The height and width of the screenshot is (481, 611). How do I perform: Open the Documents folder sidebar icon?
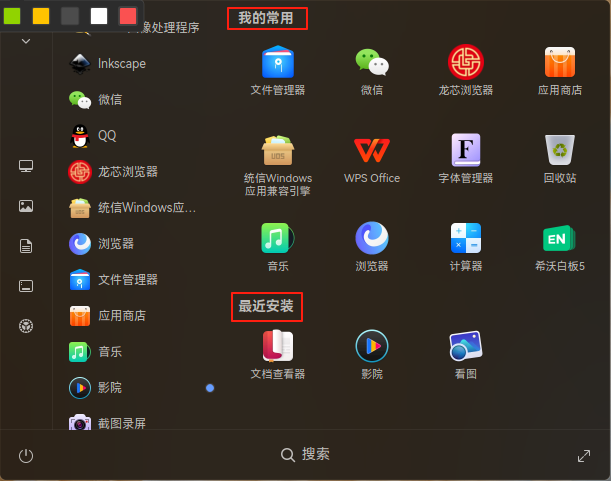26,246
